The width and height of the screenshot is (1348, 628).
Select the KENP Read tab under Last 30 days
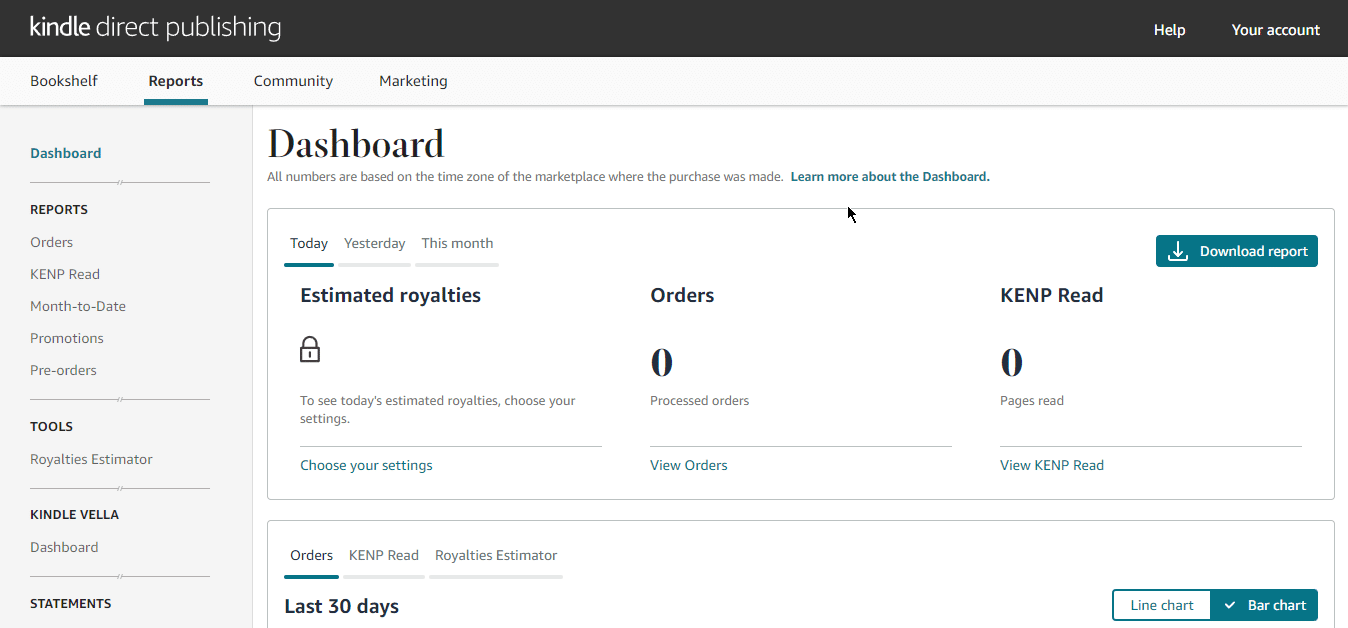coord(384,555)
